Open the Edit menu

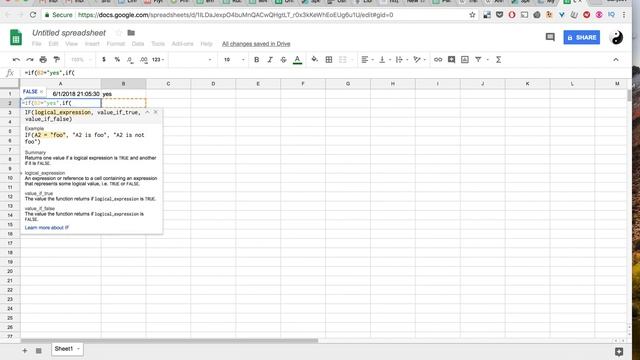(53, 44)
